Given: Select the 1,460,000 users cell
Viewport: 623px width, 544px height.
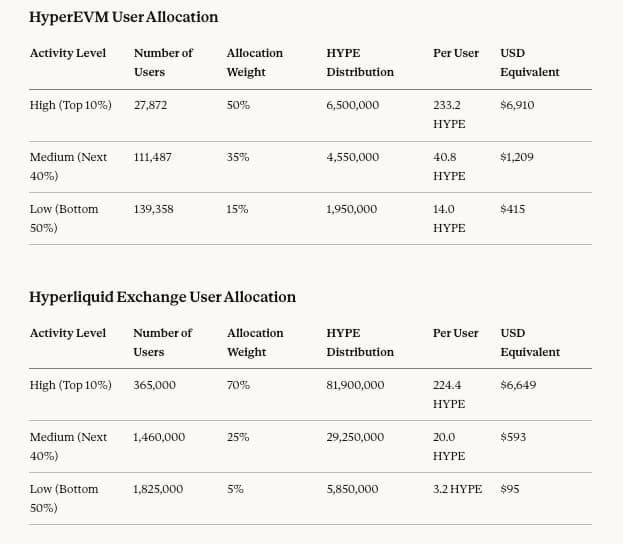Looking at the screenshot, I should [x=158, y=437].
